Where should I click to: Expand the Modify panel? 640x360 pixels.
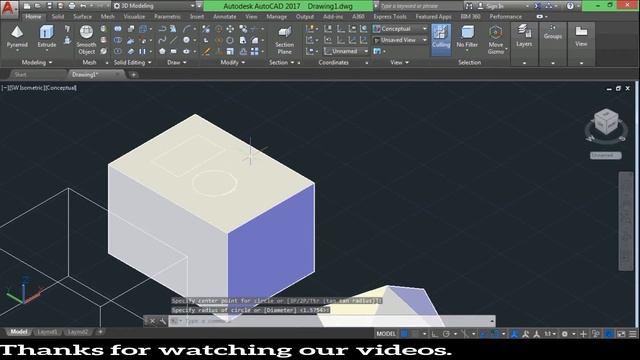click(233, 62)
